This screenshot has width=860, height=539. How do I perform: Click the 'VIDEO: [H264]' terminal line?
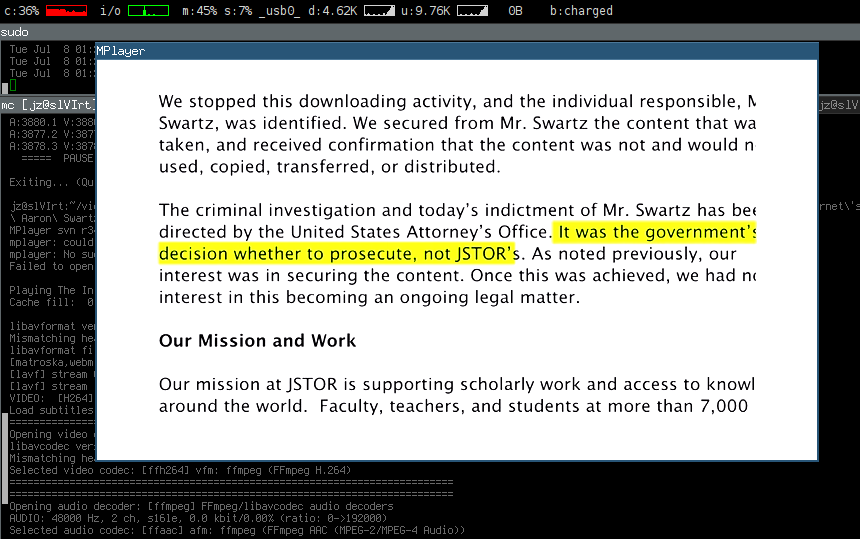coord(52,399)
